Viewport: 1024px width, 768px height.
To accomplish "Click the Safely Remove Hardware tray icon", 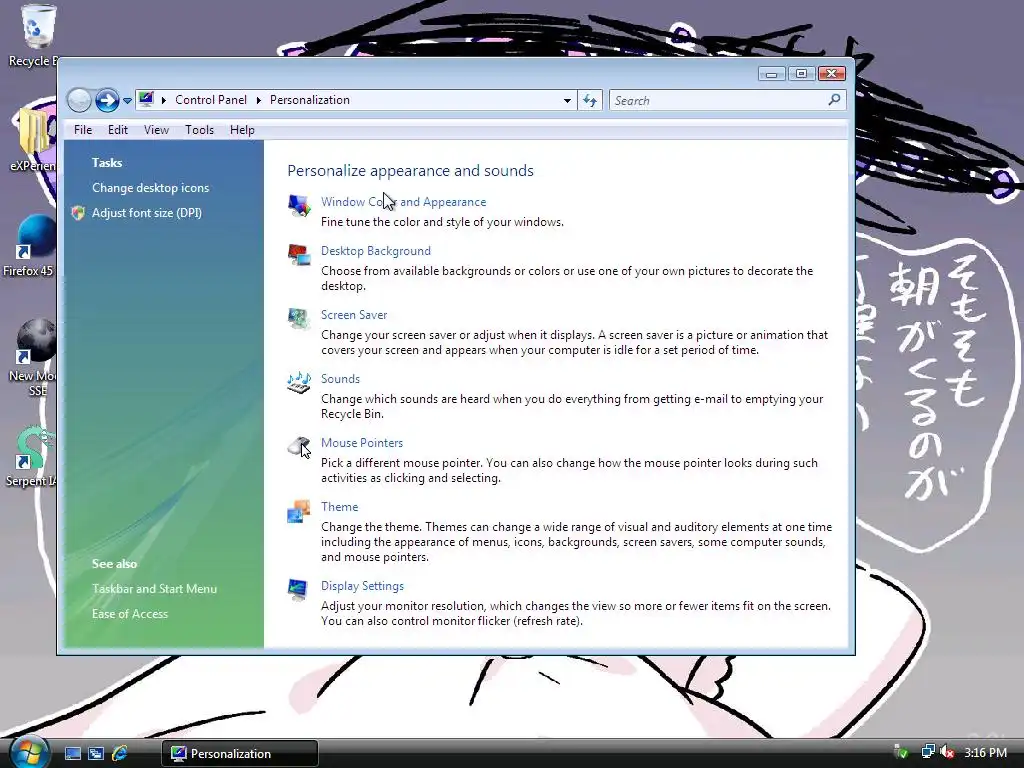I will [x=902, y=752].
